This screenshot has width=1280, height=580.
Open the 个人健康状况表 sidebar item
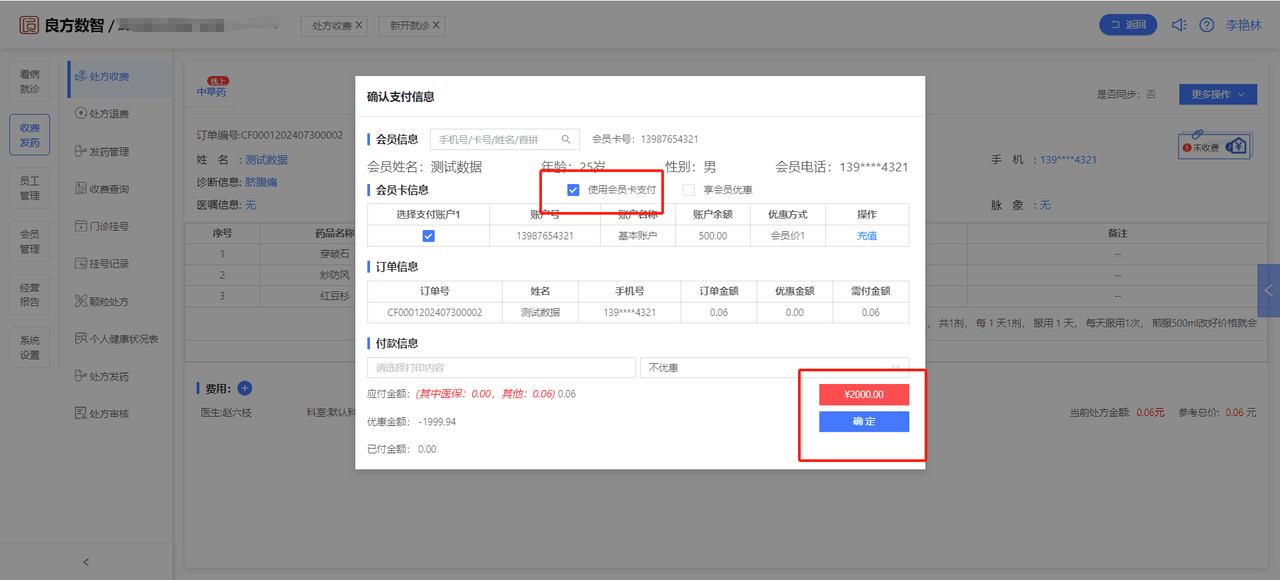117,339
